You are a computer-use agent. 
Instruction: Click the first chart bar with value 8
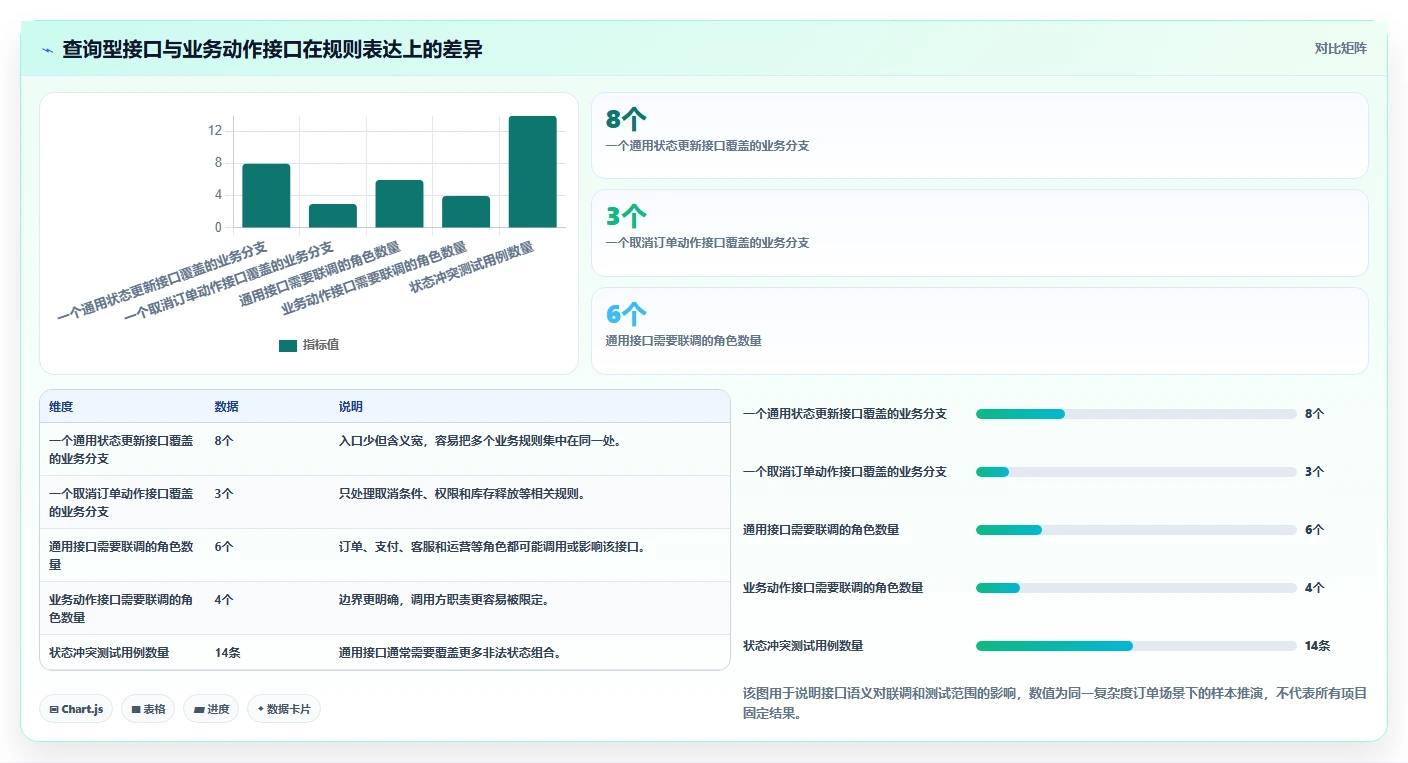pos(266,196)
